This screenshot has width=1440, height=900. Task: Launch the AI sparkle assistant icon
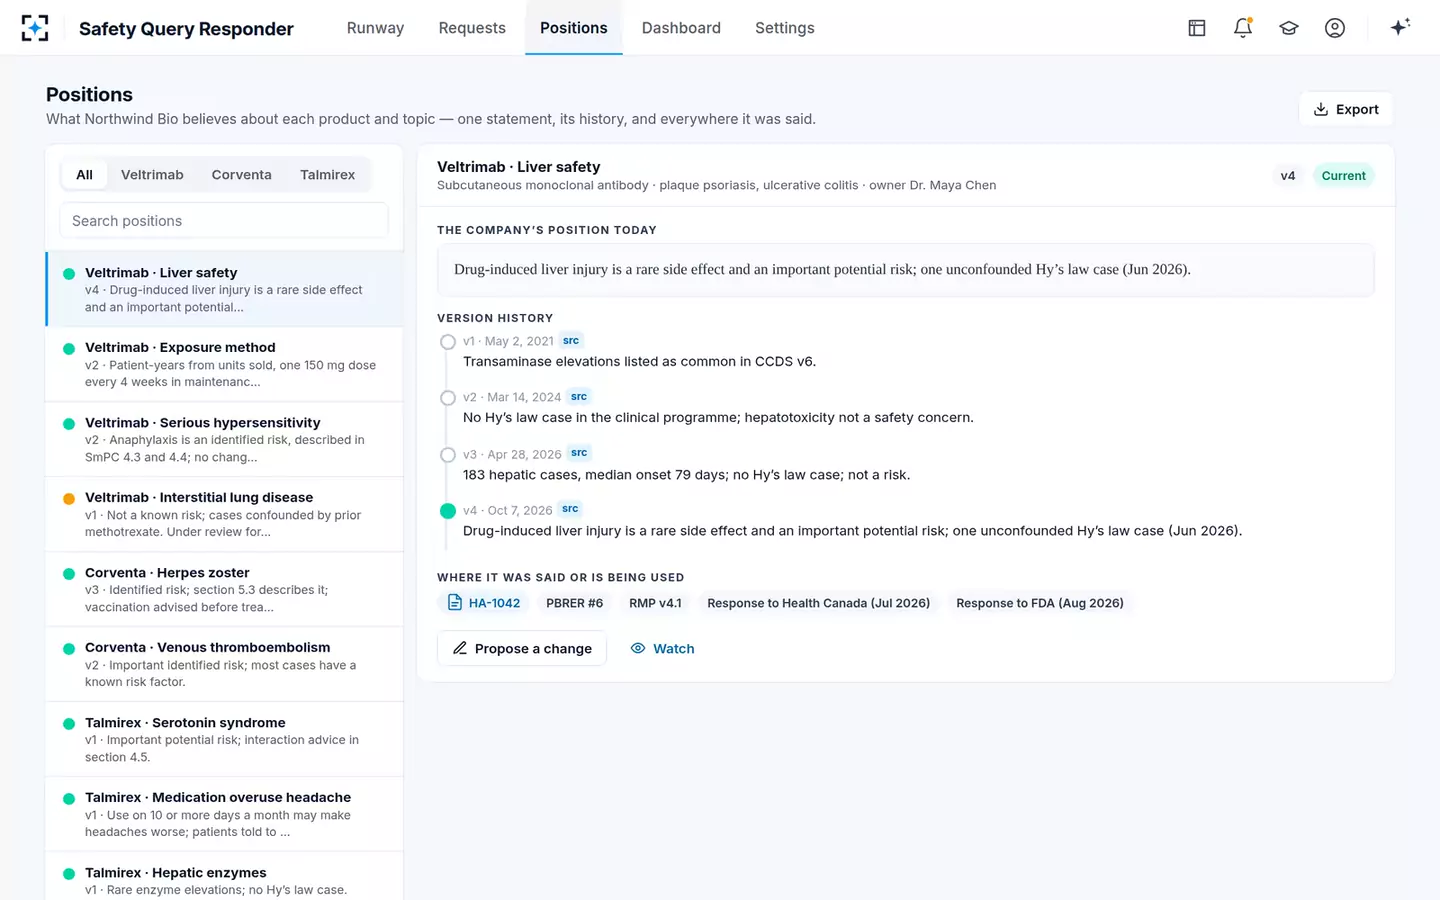tap(1400, 27)
